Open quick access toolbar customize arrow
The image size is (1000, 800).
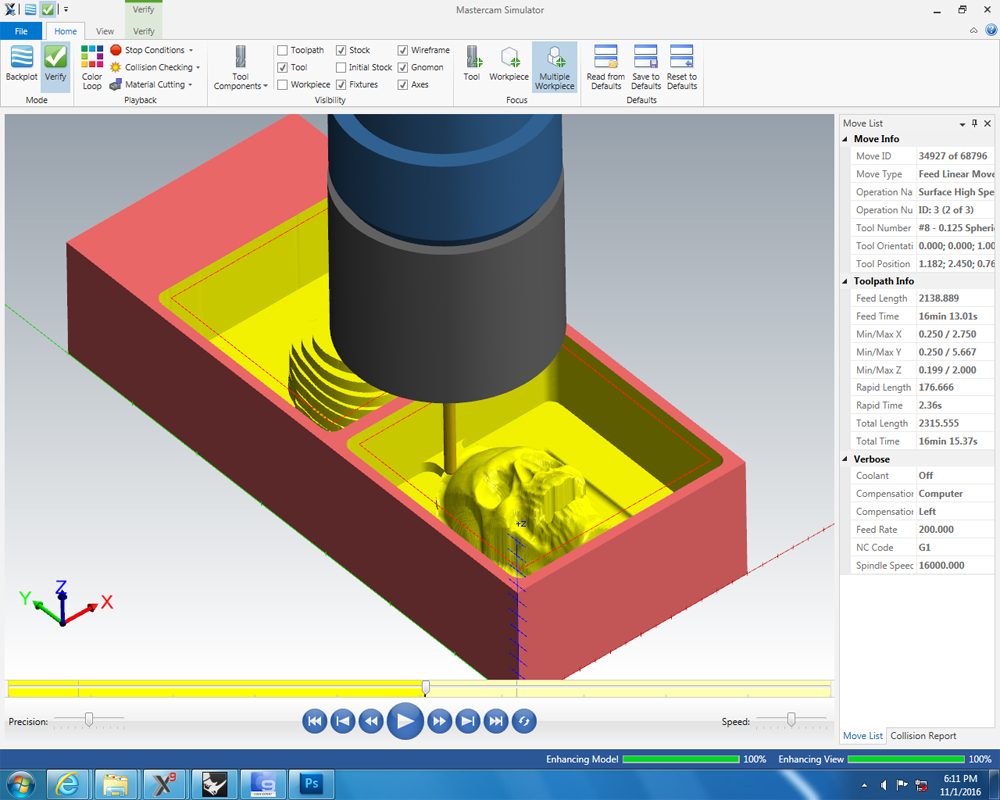66,10
